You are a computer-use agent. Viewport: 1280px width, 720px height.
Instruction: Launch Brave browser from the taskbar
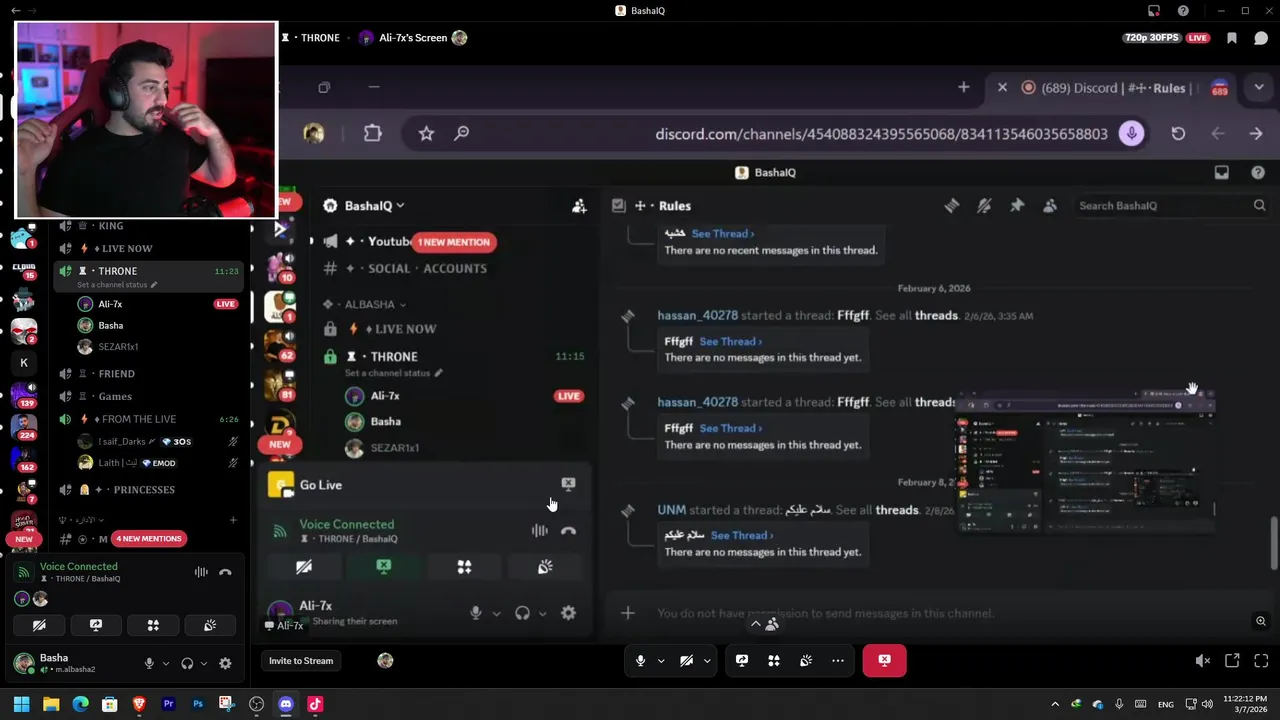[x=139, y=704]
